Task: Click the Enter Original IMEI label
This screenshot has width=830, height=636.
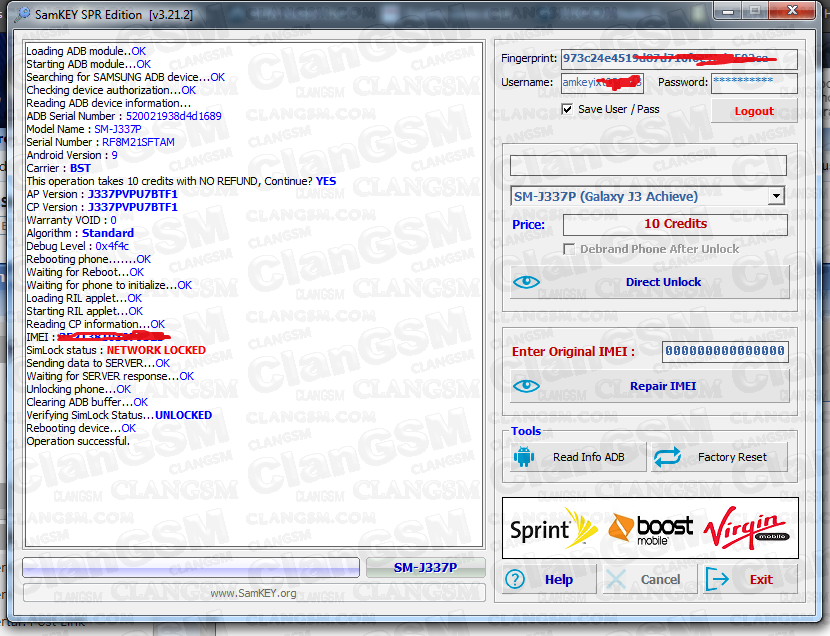Action: [573, 352]
